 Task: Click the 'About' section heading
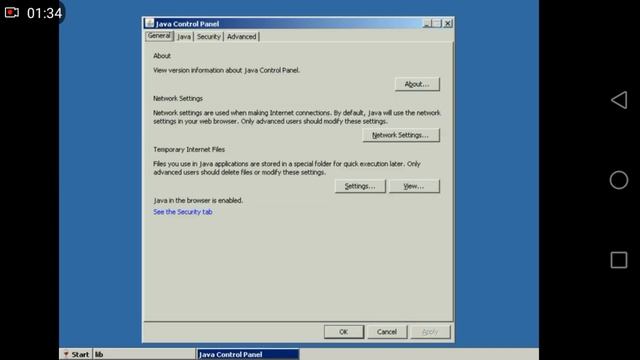click(x=162, y=56)
